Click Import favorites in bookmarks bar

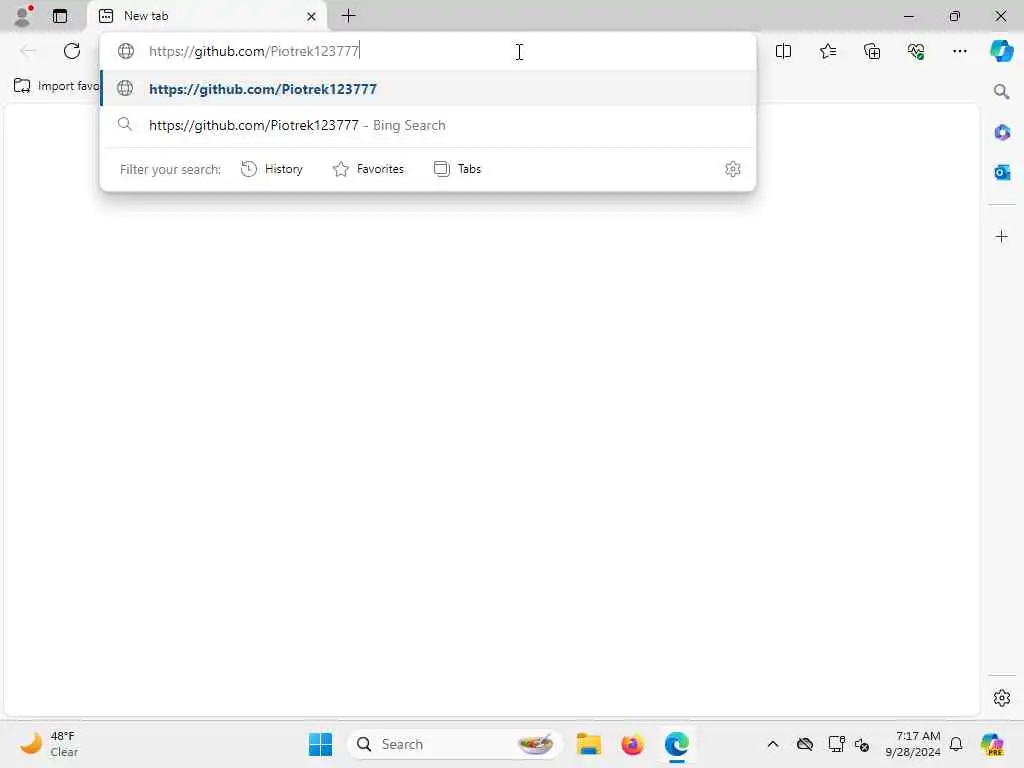pyautogui.click(x=56, y=86)
